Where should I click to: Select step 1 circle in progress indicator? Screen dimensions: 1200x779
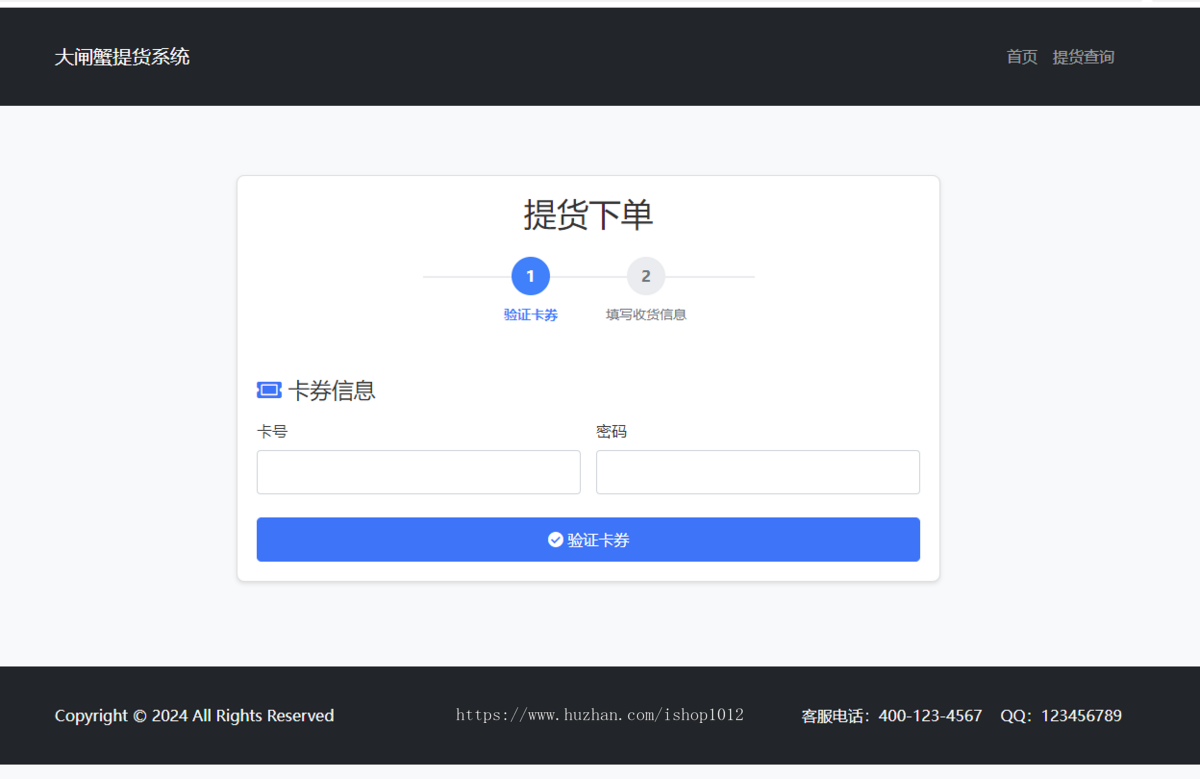530,276
